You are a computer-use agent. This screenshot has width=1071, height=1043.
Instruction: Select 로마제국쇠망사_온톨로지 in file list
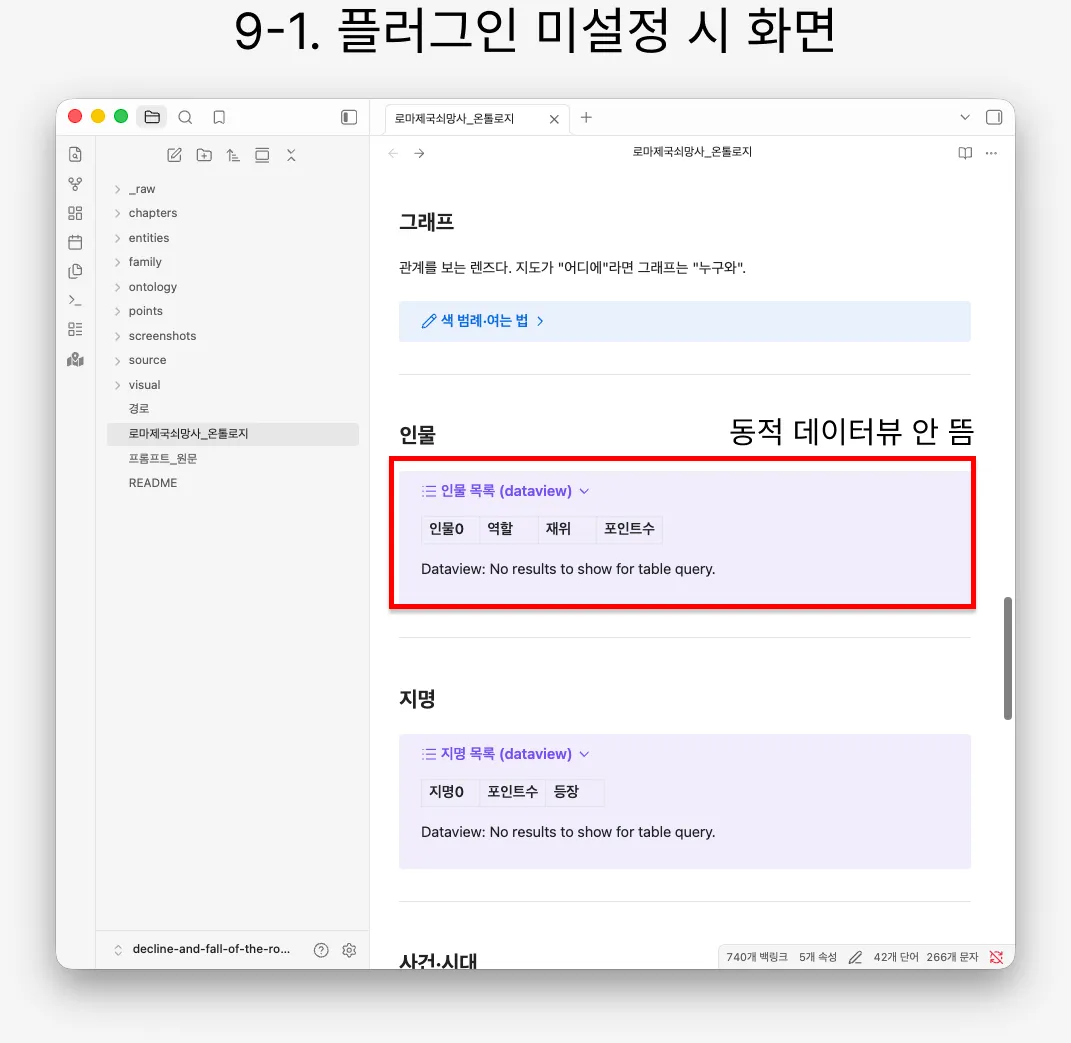232,434
